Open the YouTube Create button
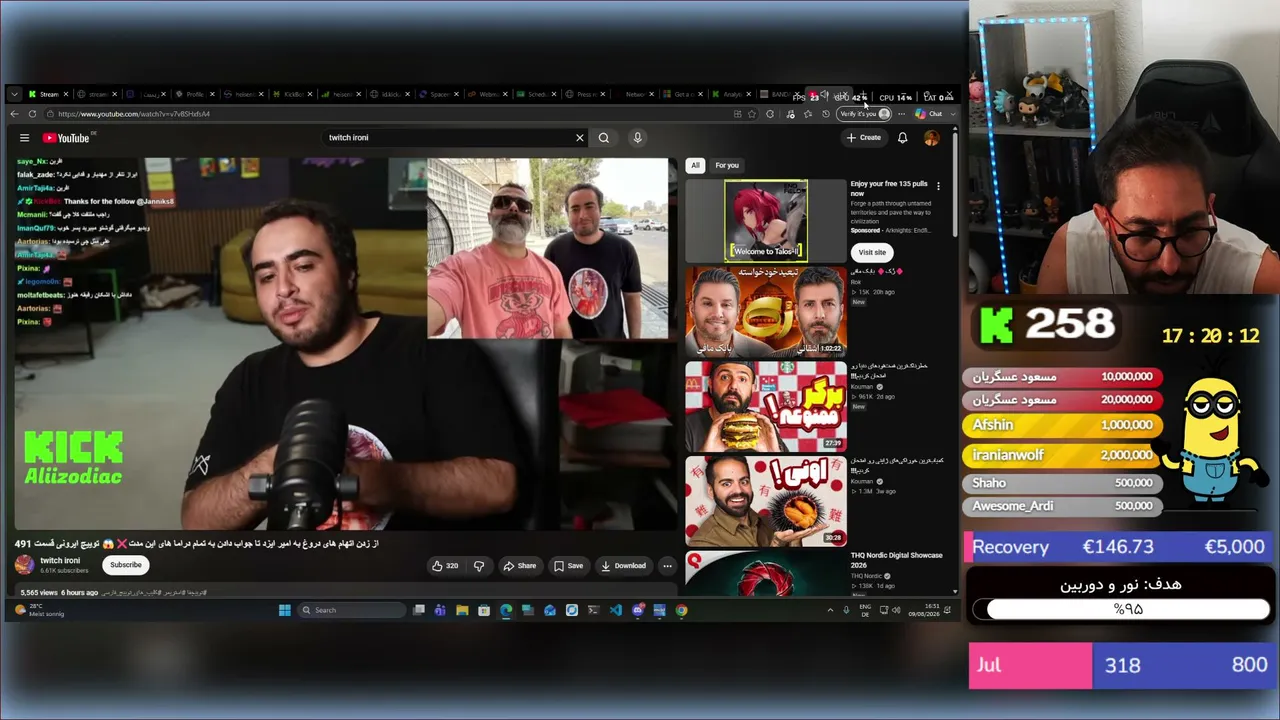1280x720 pixels. click(x=864, y=138)
